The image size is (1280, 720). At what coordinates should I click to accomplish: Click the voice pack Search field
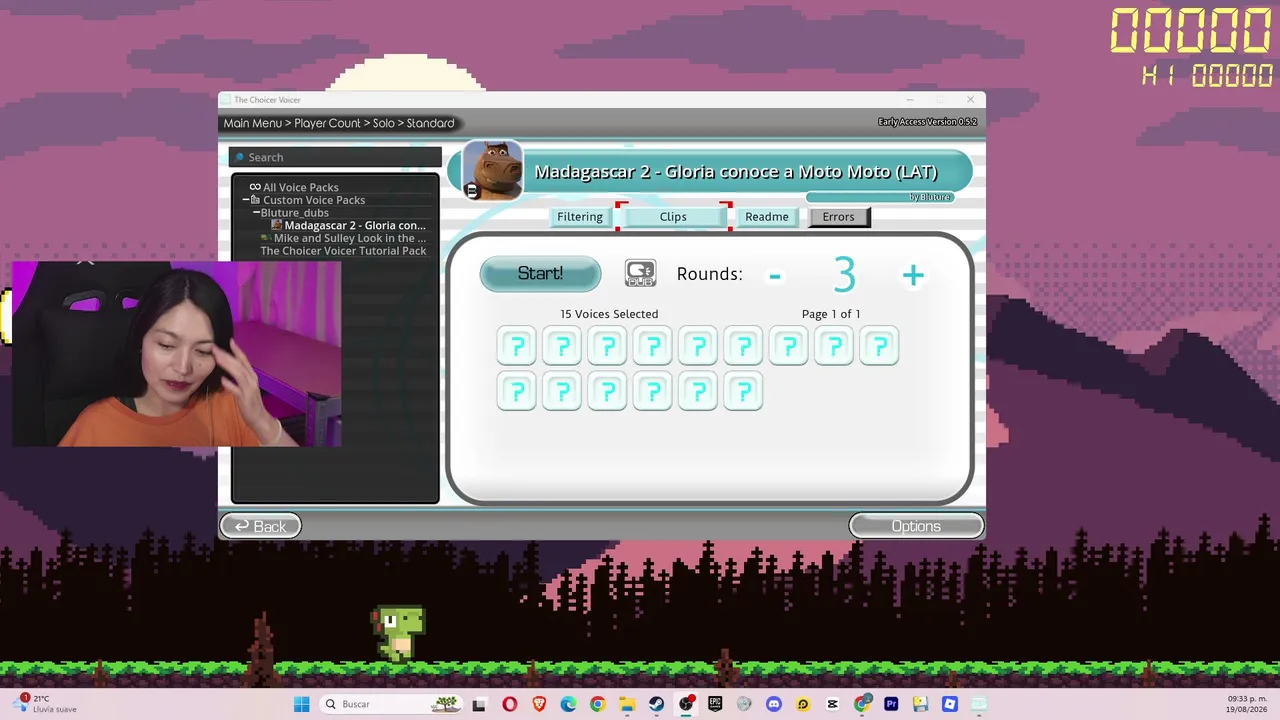tap(335, 157)
